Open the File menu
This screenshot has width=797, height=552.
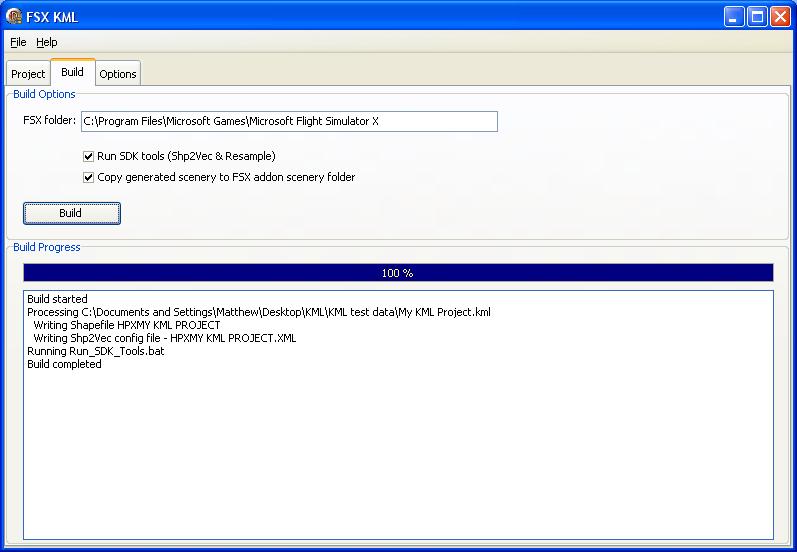pyautogui.click(x=18, y=42)
